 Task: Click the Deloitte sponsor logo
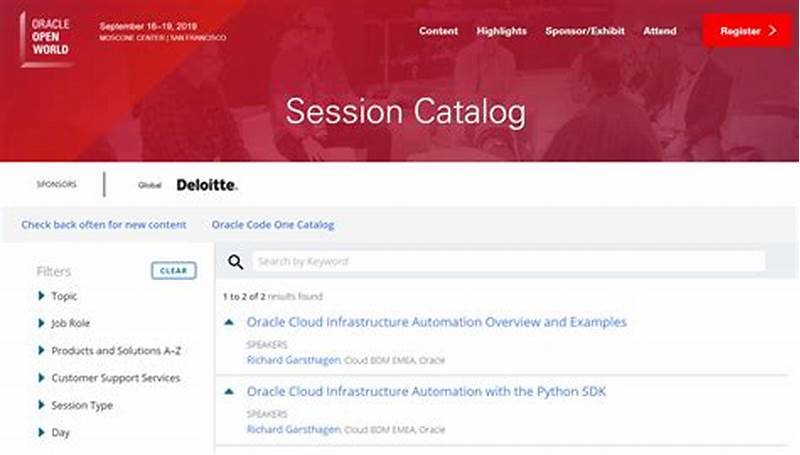(207, 185)
